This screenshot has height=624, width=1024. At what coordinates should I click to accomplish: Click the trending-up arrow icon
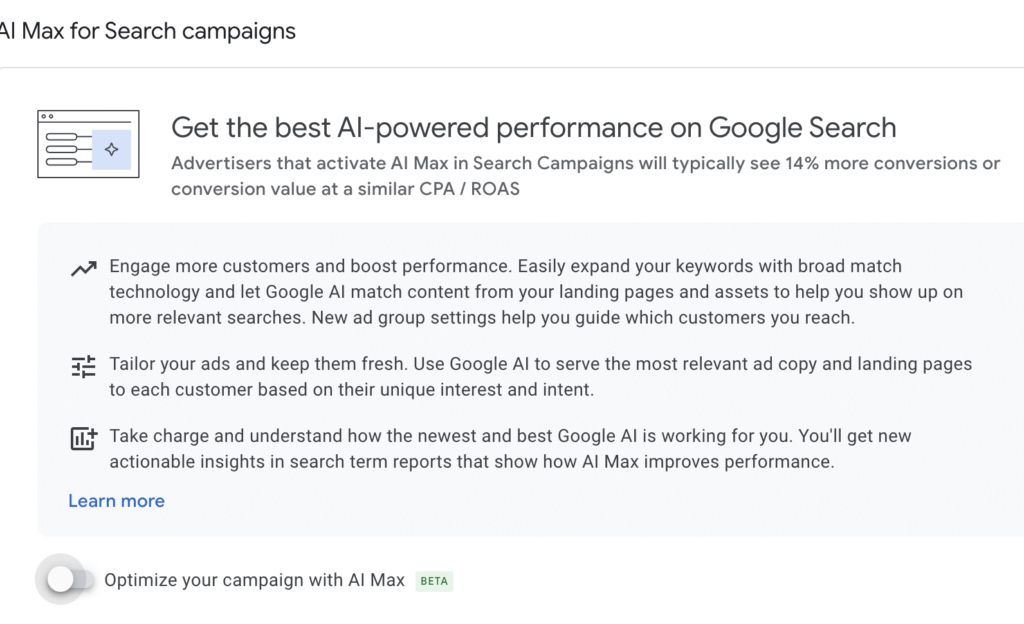[83, 269]
